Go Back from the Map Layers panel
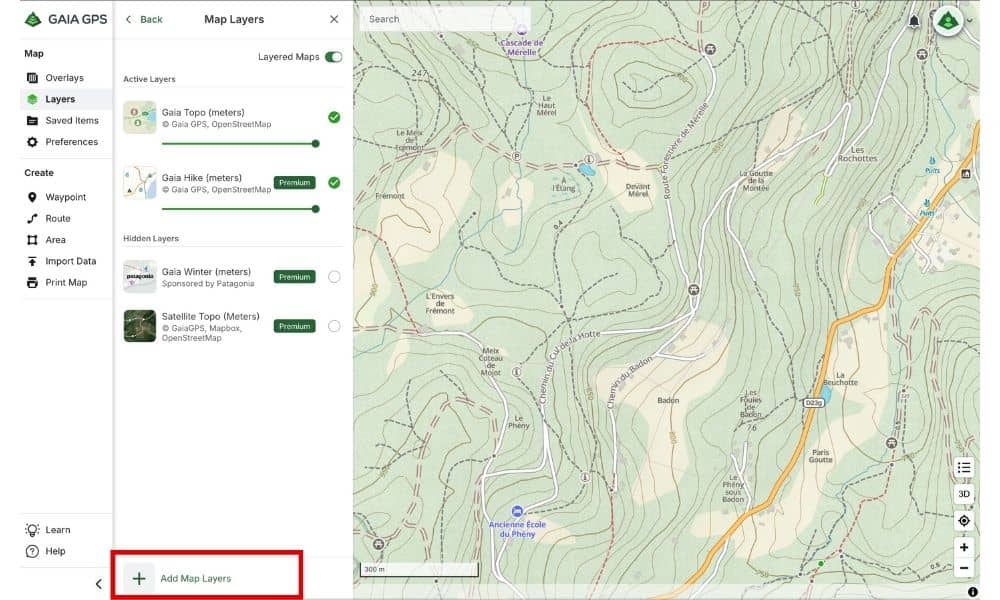This screenshot has width=1000, height=600. [x=143, y=19]
